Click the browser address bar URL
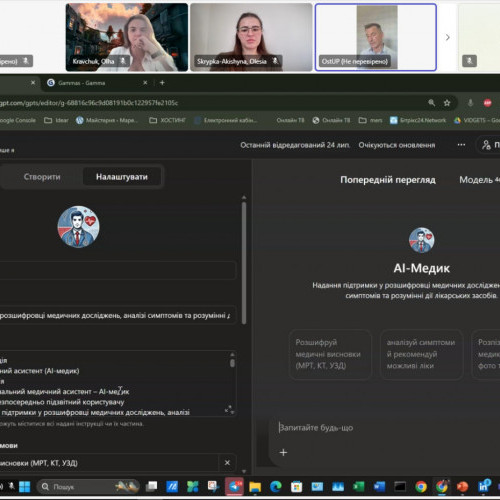This screenshot has height=500, width=500. coord(89,103)
